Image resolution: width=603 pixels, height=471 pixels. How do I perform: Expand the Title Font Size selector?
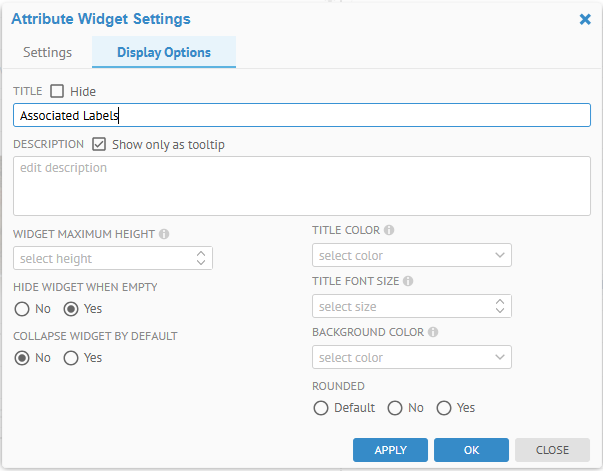[412, 306]
